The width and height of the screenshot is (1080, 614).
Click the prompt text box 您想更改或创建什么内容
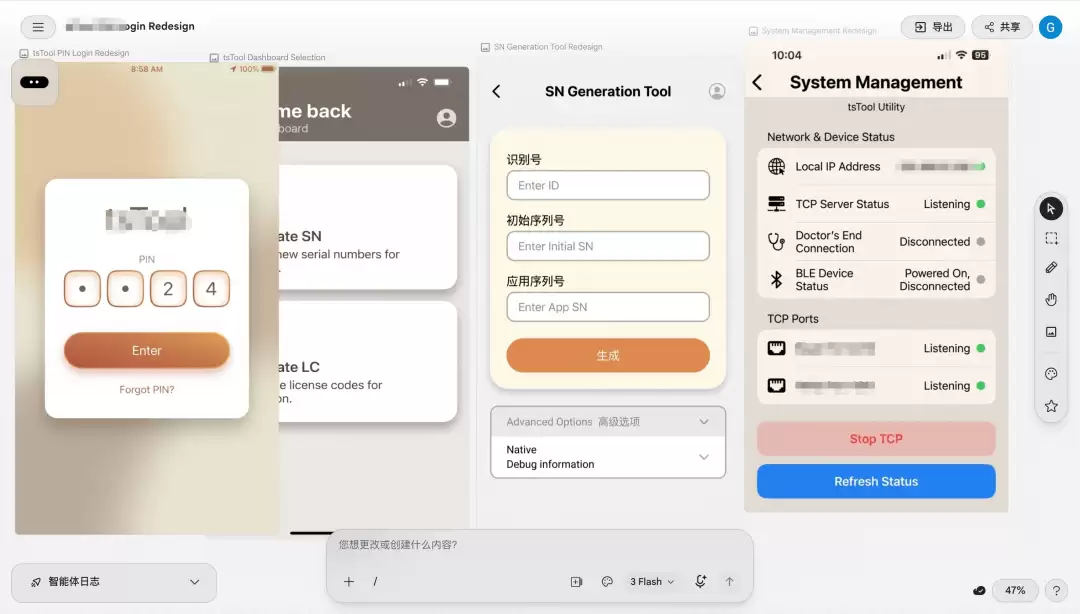[x=539, y=544]
